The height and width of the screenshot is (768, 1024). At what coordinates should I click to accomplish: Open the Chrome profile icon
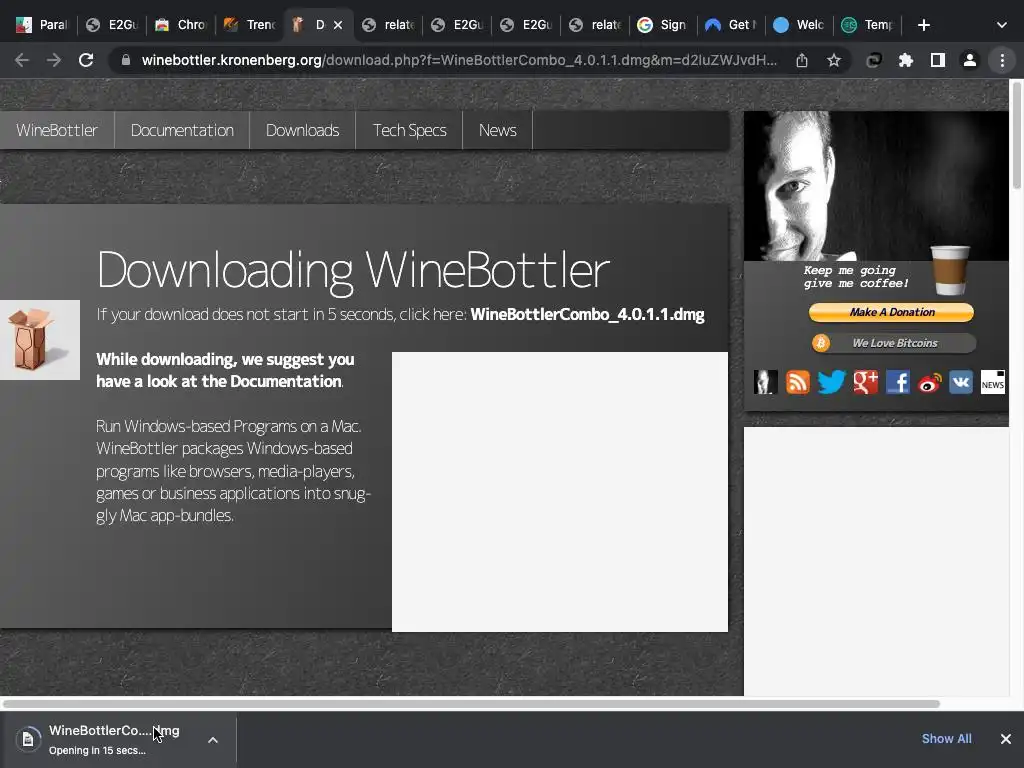click(x=970, y=61)
